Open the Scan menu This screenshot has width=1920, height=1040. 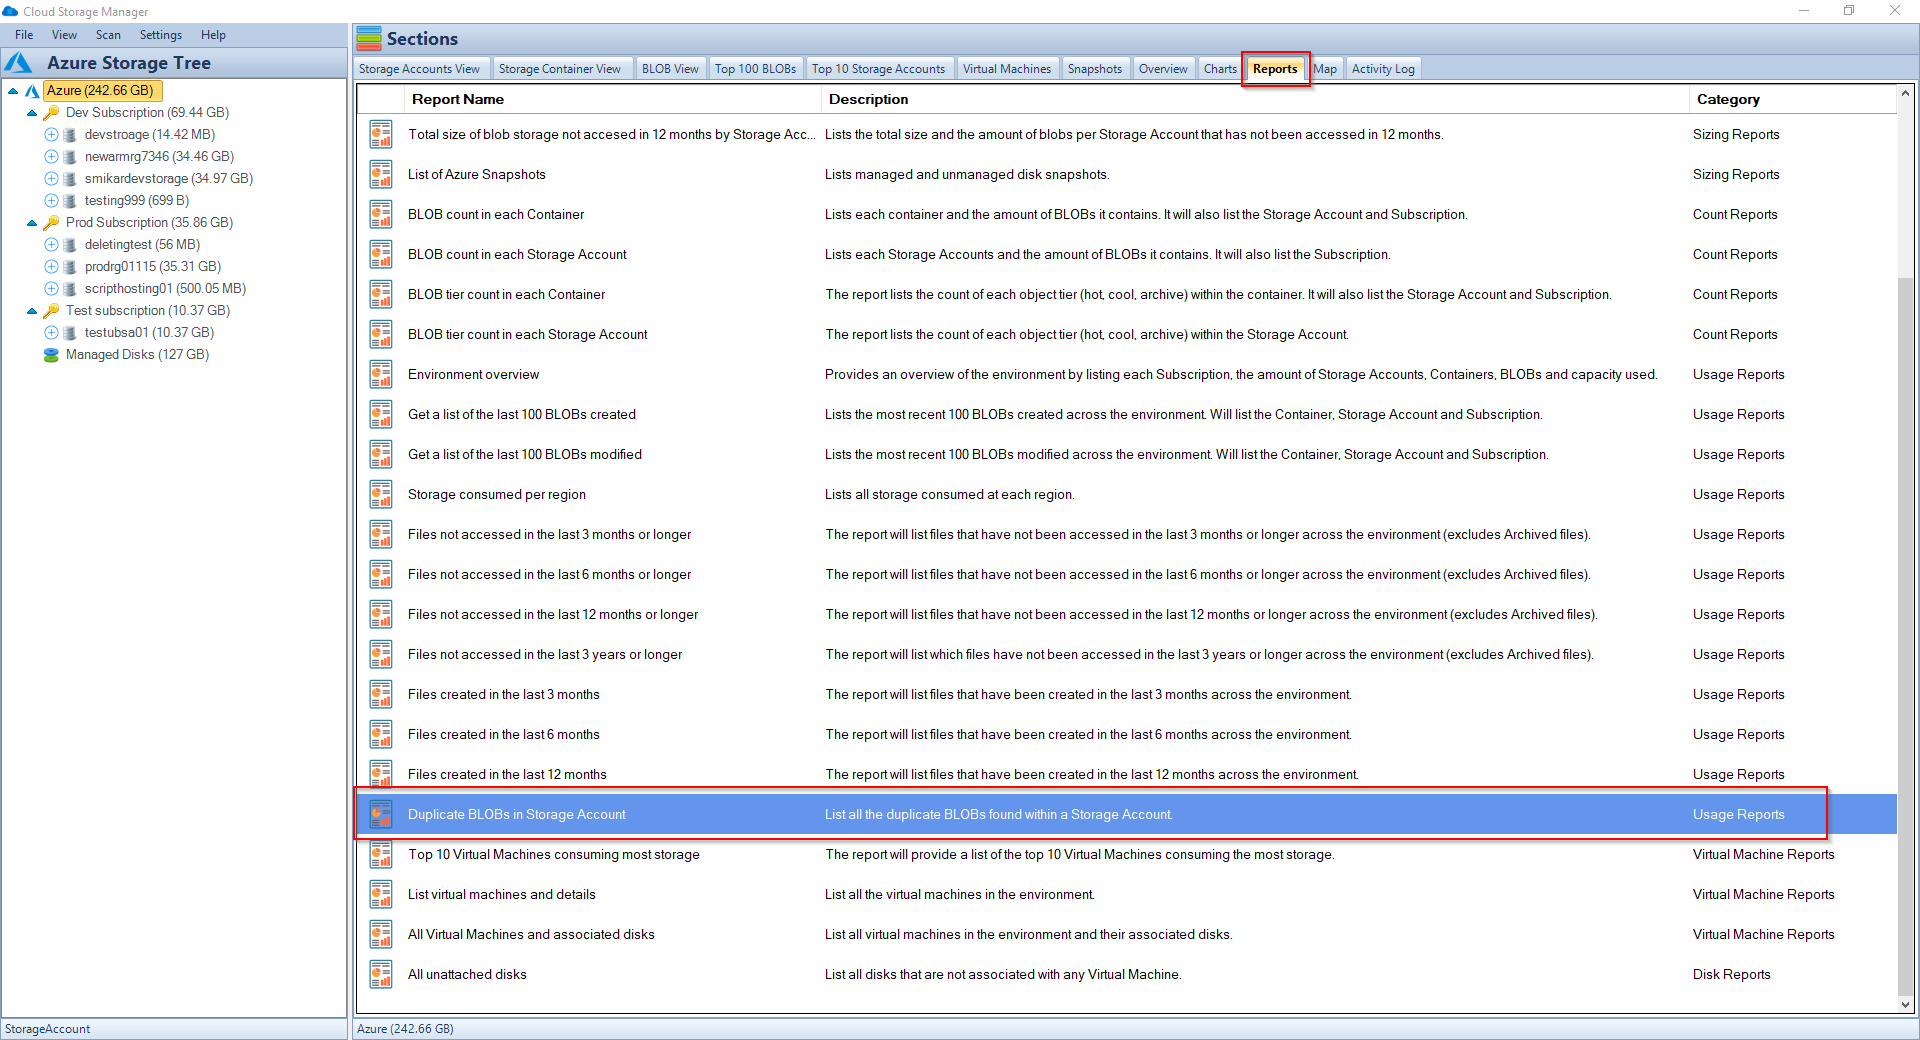click(x=108, y=35)
